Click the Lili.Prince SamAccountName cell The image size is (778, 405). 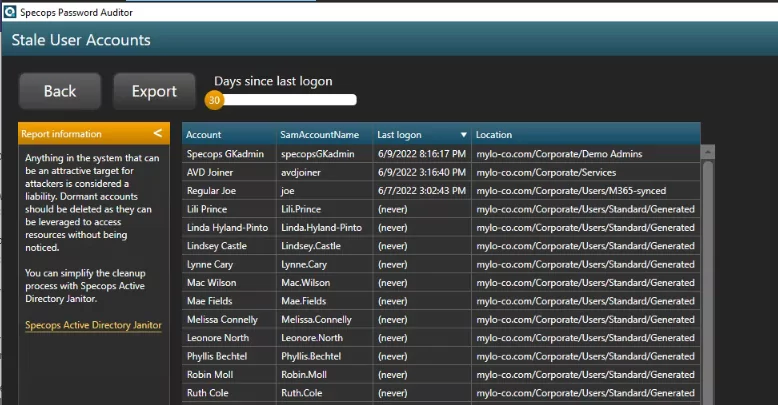click(x=324, y=209)
